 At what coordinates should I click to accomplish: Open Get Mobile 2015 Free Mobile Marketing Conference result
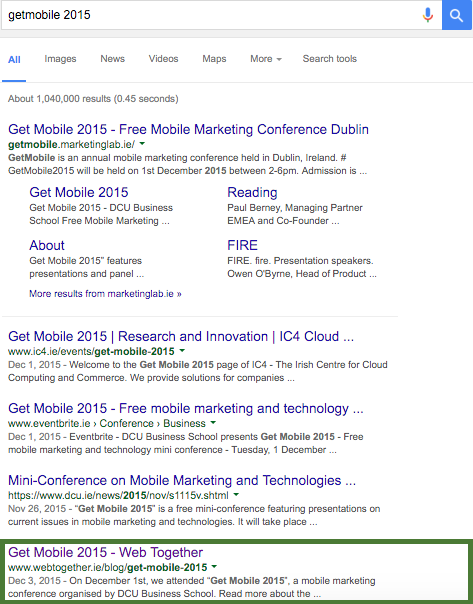pyautogui.click(x=188, y=129)
